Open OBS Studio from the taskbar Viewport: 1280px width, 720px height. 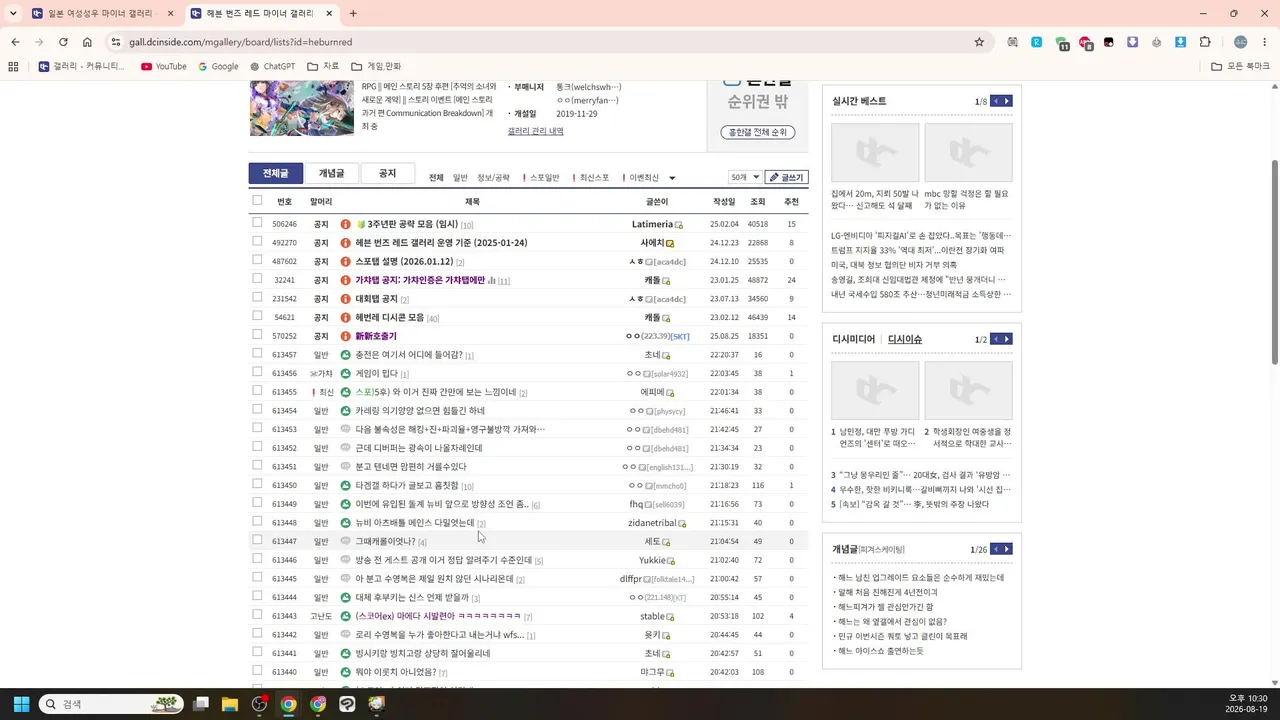click(x=260, y=704)
